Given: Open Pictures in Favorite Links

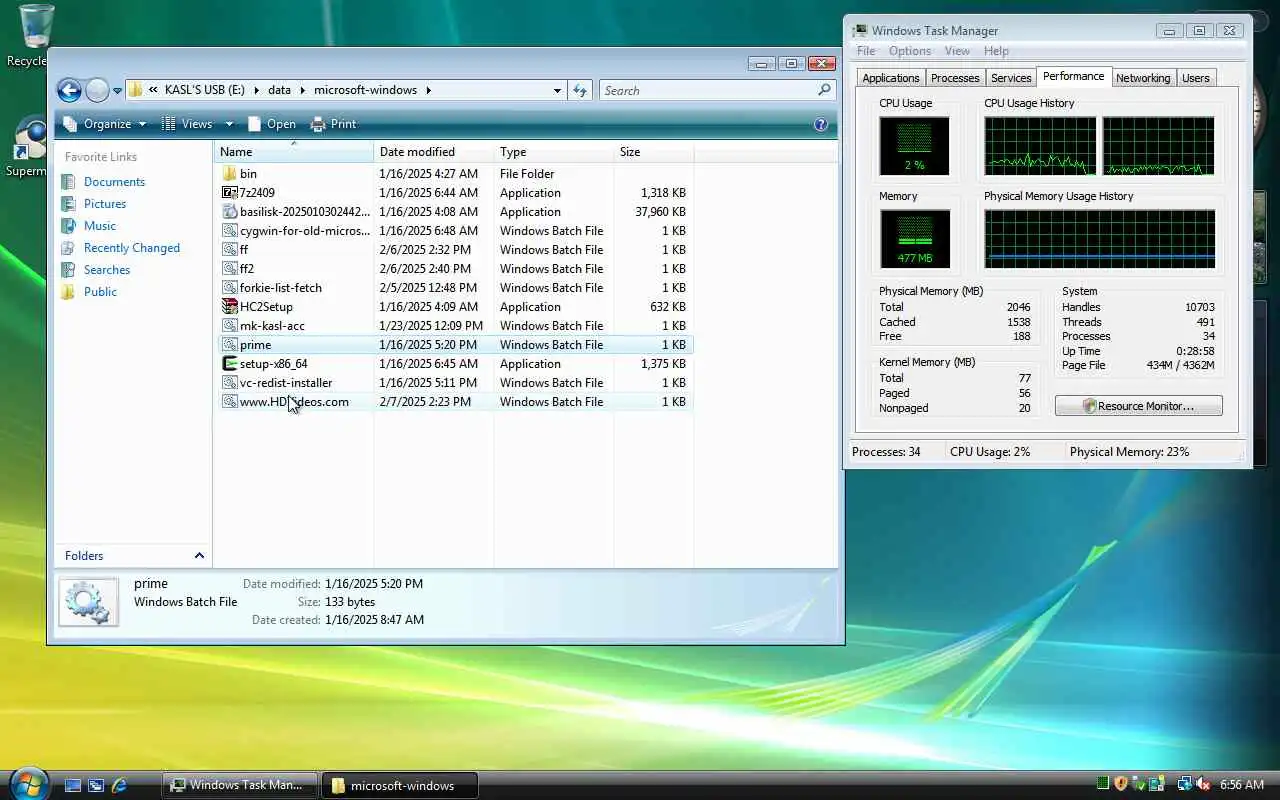Looking at the screenshot, I should [105, 204].
